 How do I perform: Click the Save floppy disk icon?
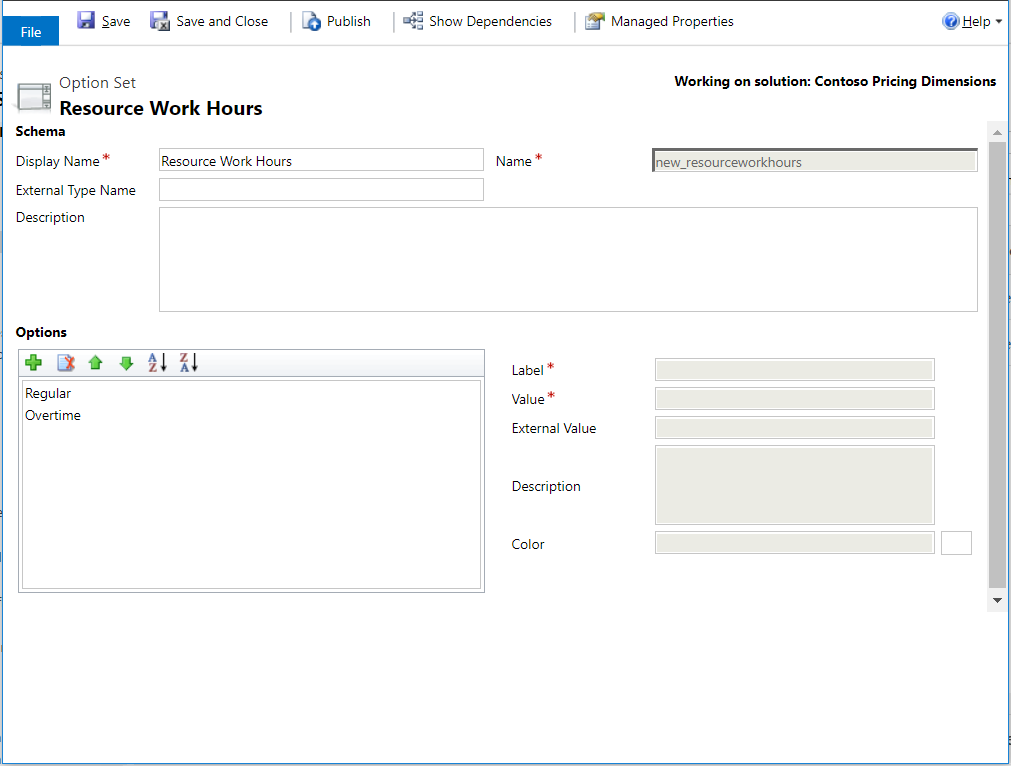(x=86, y=21)
